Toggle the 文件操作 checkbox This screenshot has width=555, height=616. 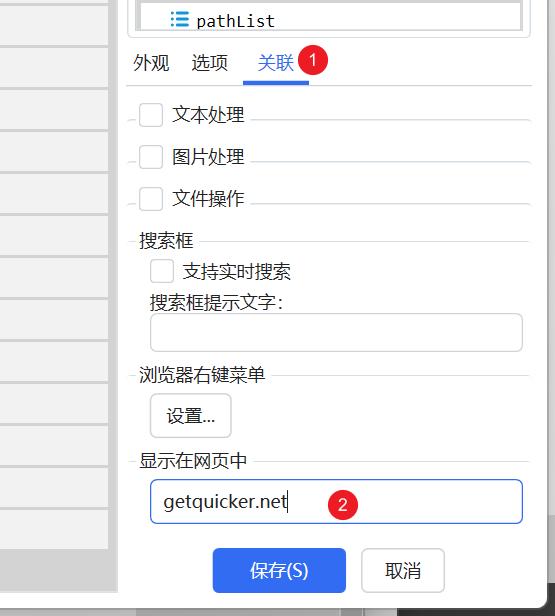coord(151,199)
